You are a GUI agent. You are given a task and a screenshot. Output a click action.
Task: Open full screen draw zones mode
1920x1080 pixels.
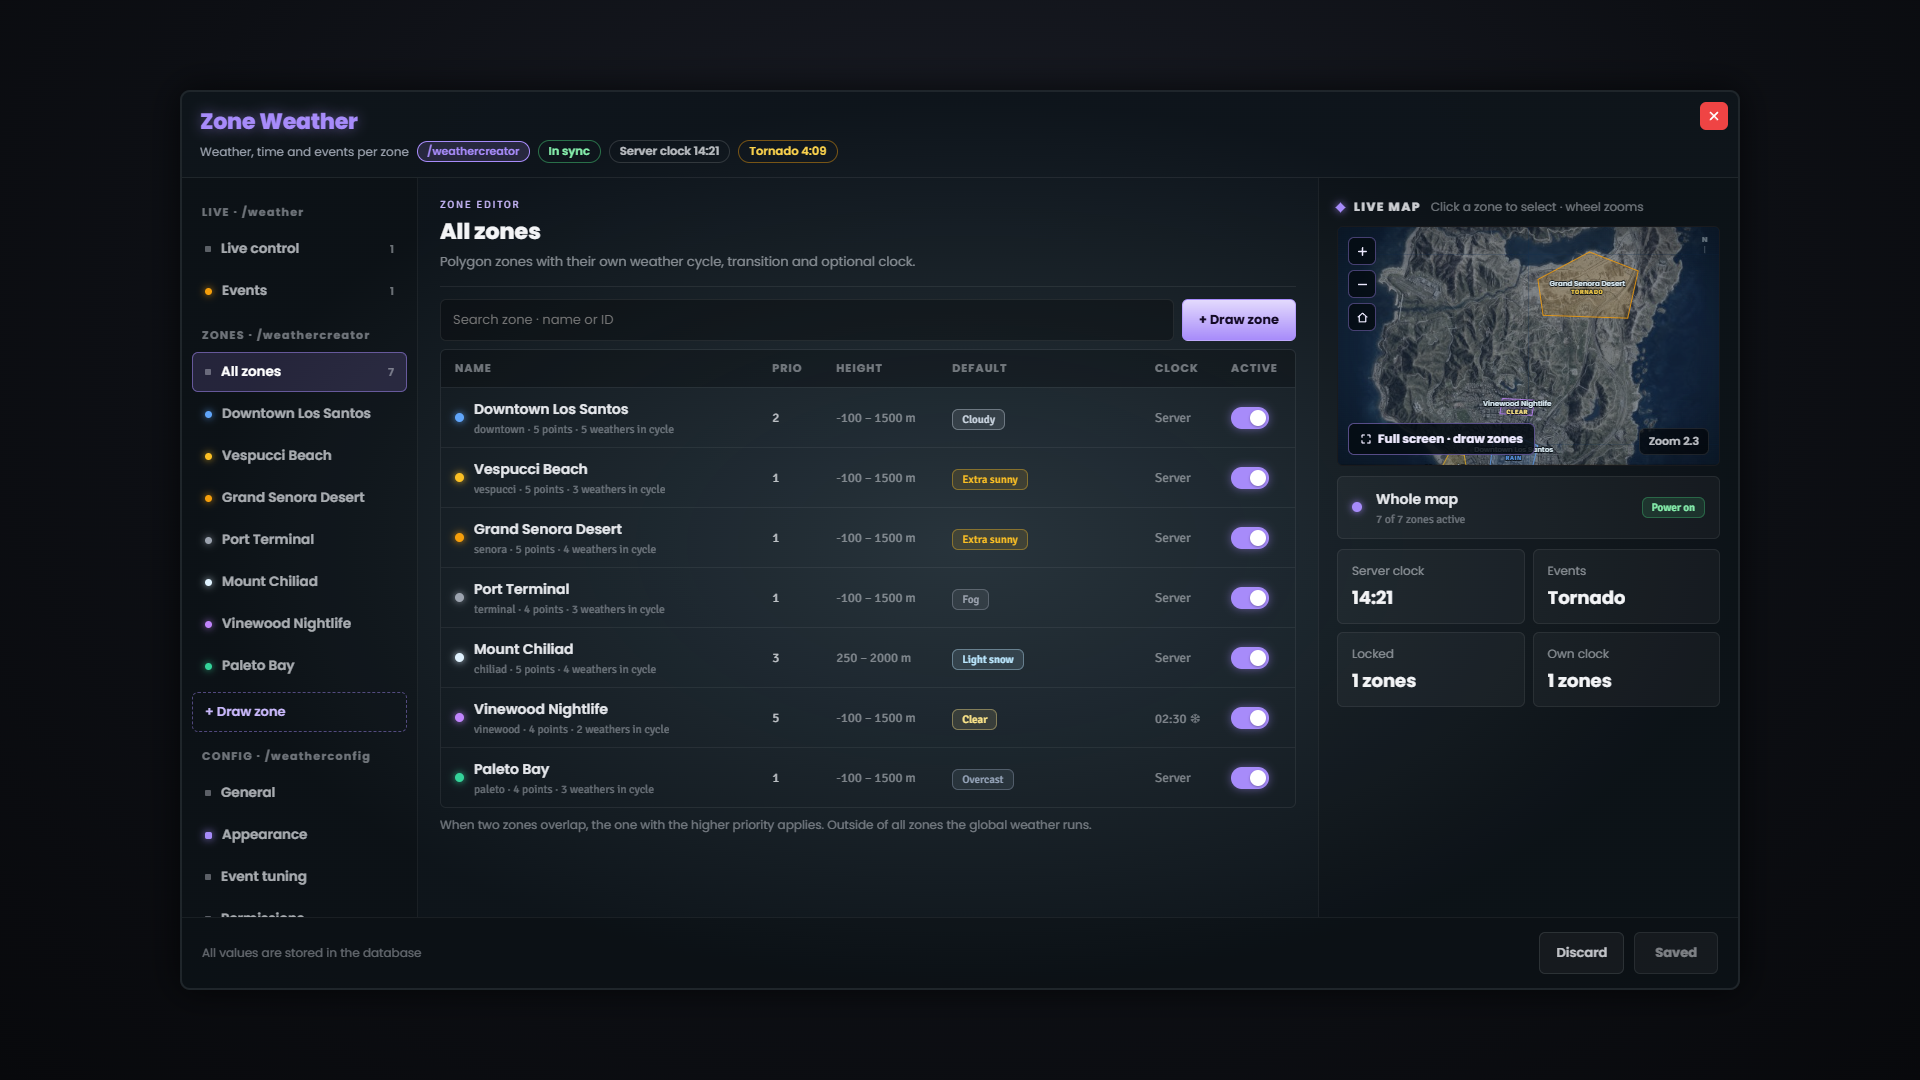click(1441, 439)
